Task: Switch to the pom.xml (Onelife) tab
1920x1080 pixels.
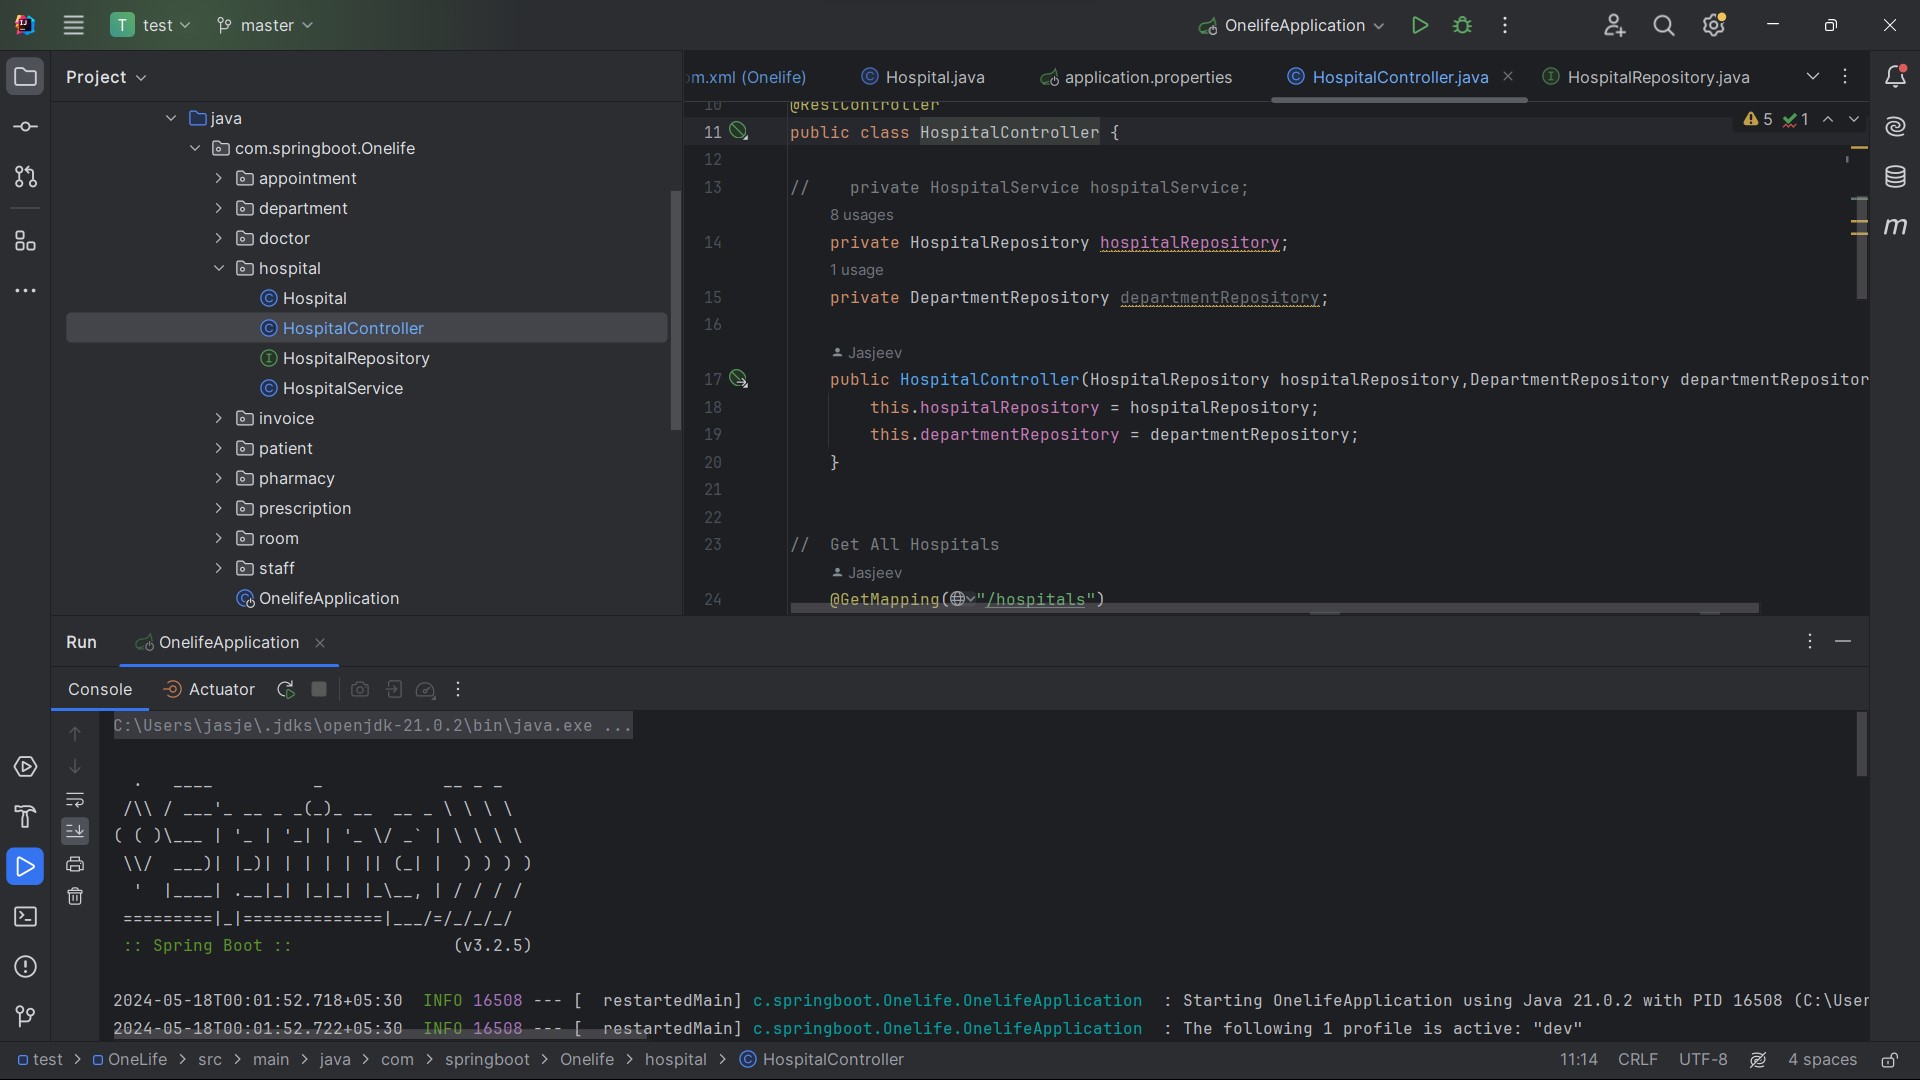Action: tap(748, 77)
